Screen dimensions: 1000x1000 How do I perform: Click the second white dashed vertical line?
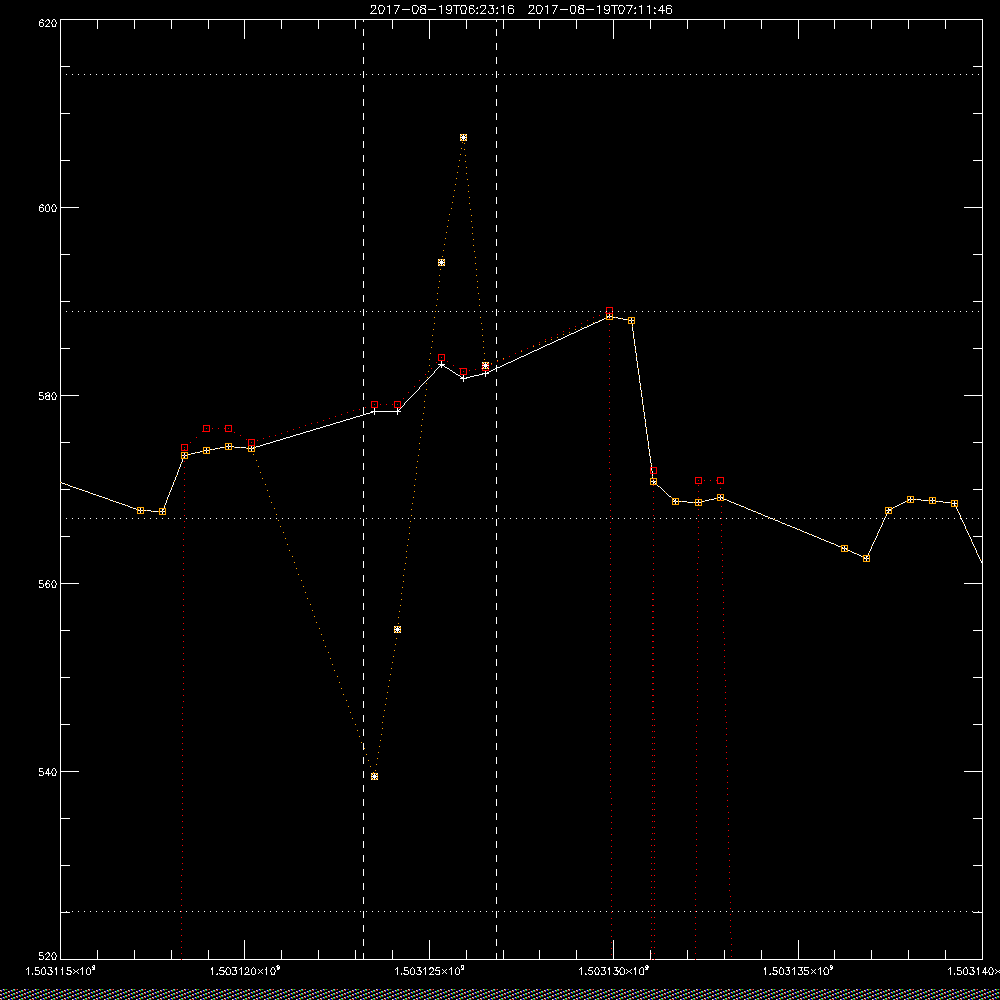tap(496, 489)
